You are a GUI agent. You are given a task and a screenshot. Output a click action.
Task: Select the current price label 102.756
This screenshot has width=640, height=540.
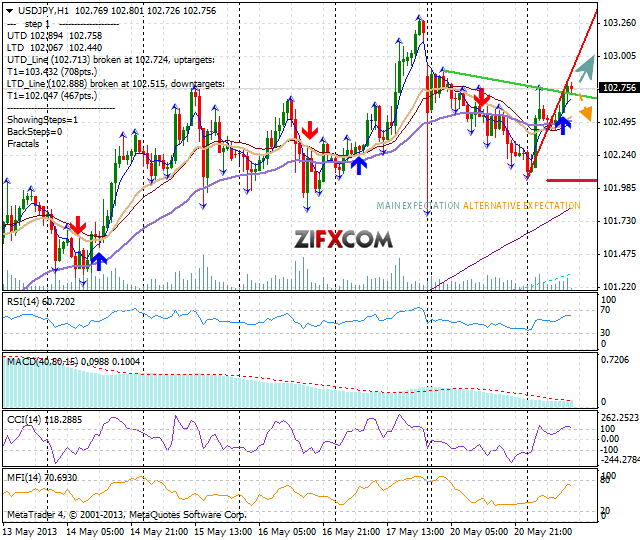[x=619, y=88]
